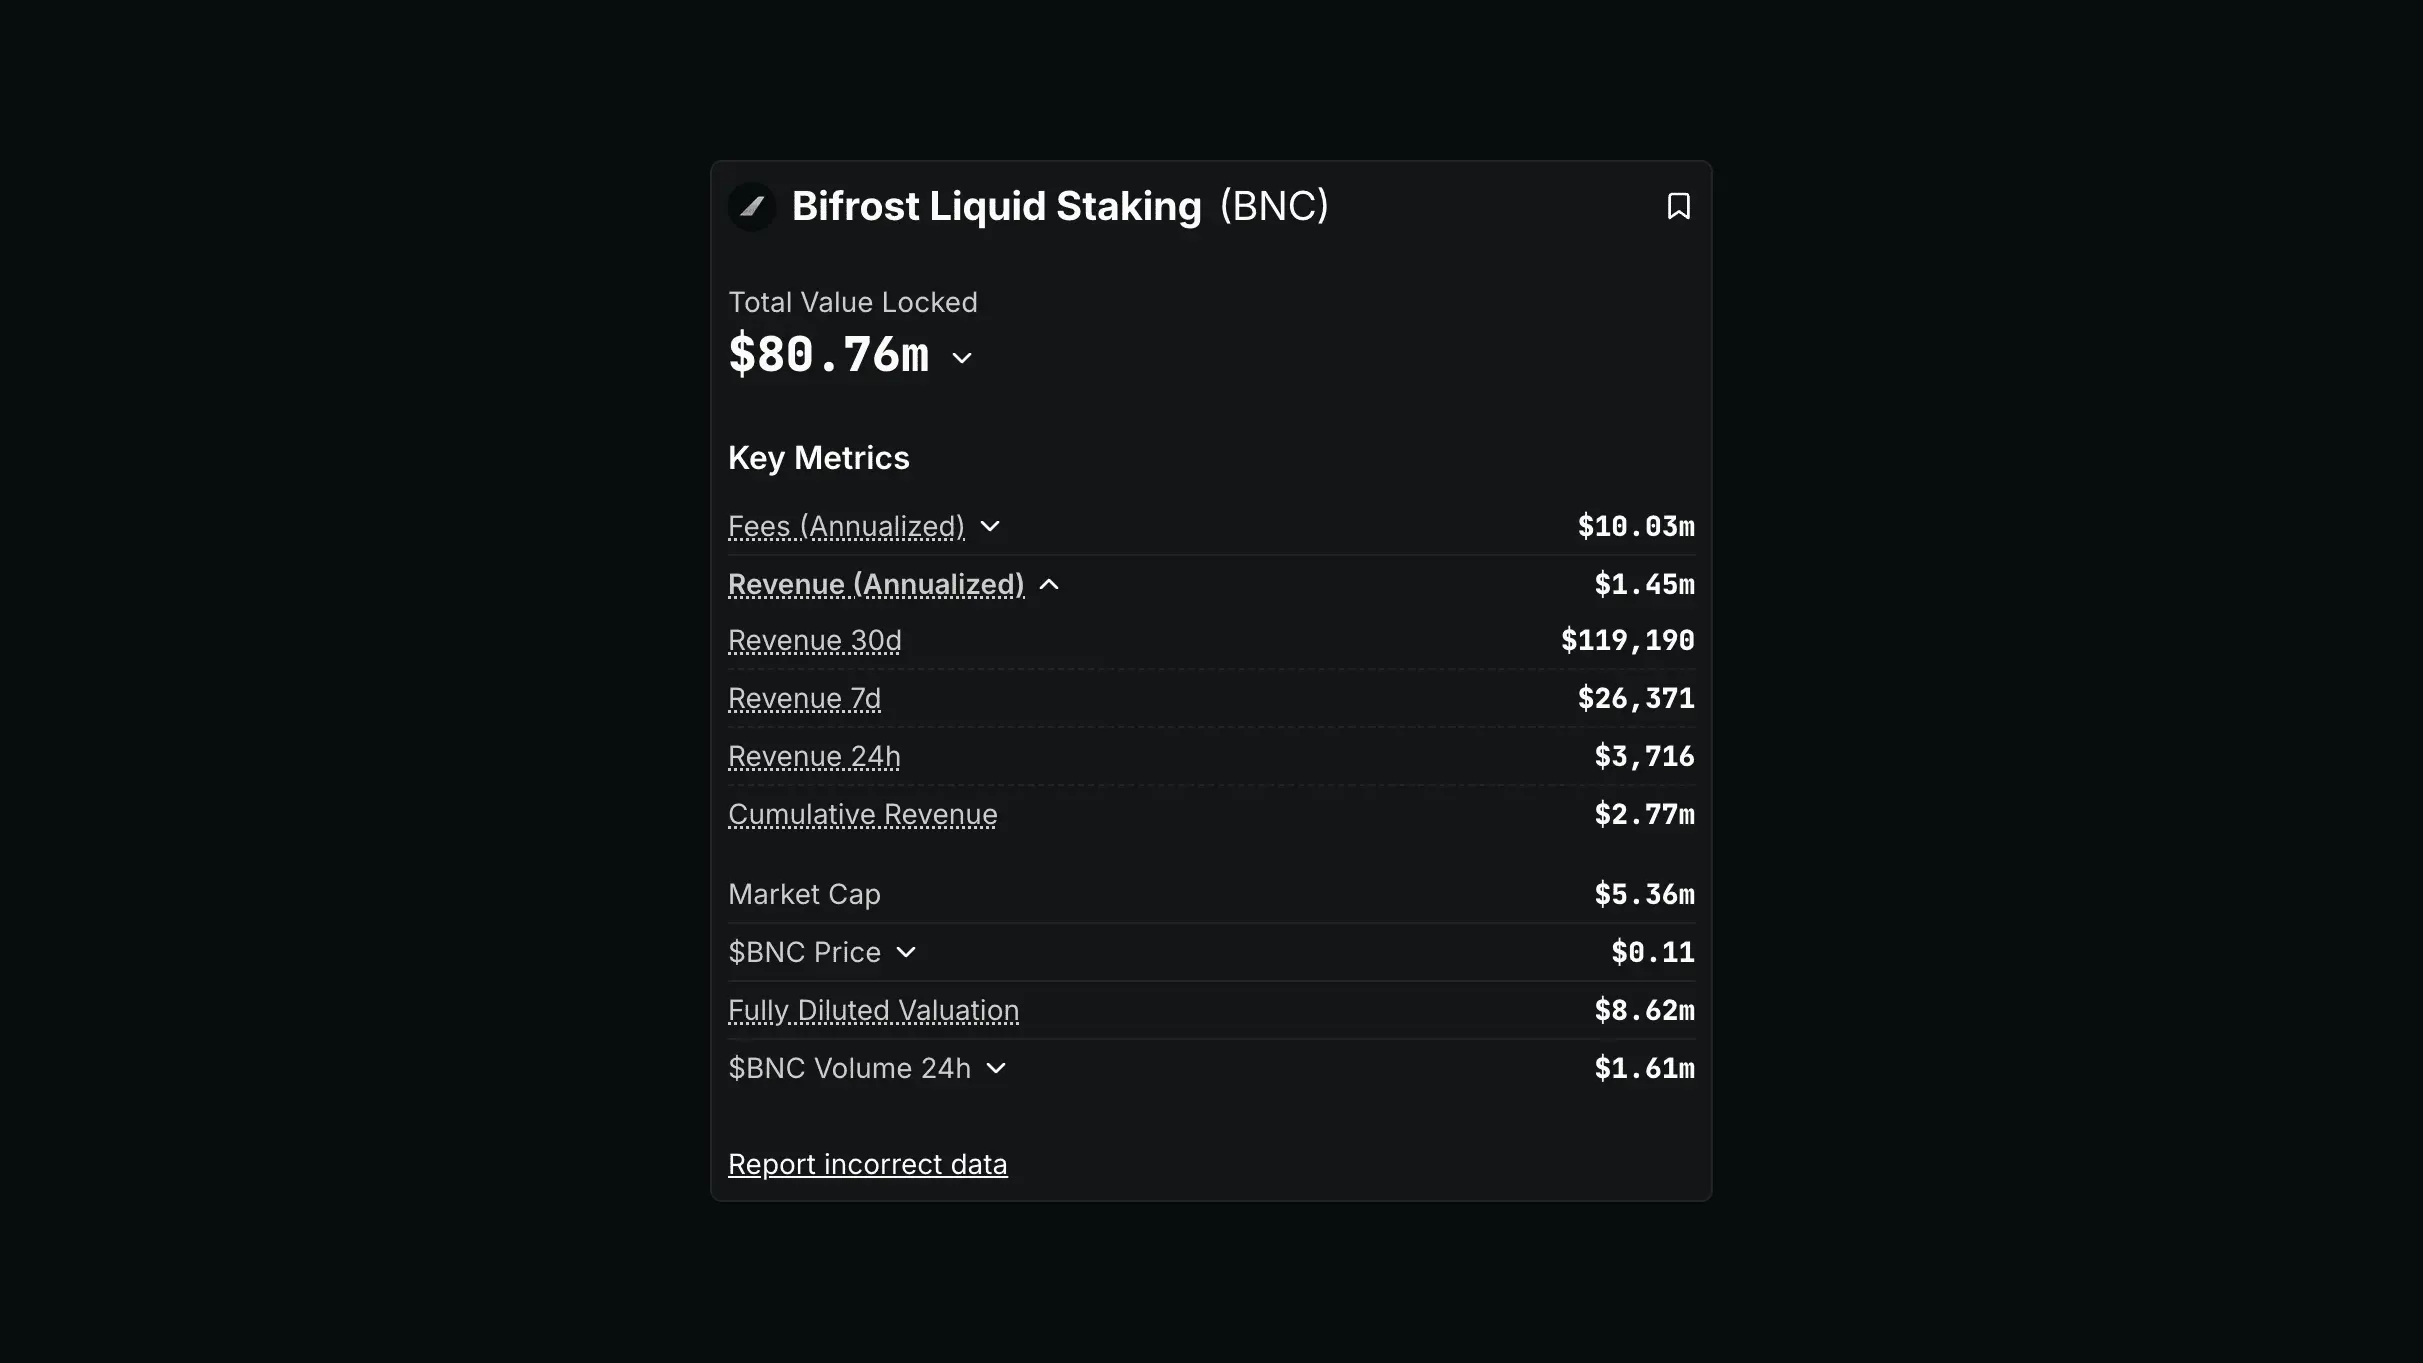The height and width of the screenshot is (1363, 2423).
Task: Click the $BNC Price row label
Action: coord(804,952)
